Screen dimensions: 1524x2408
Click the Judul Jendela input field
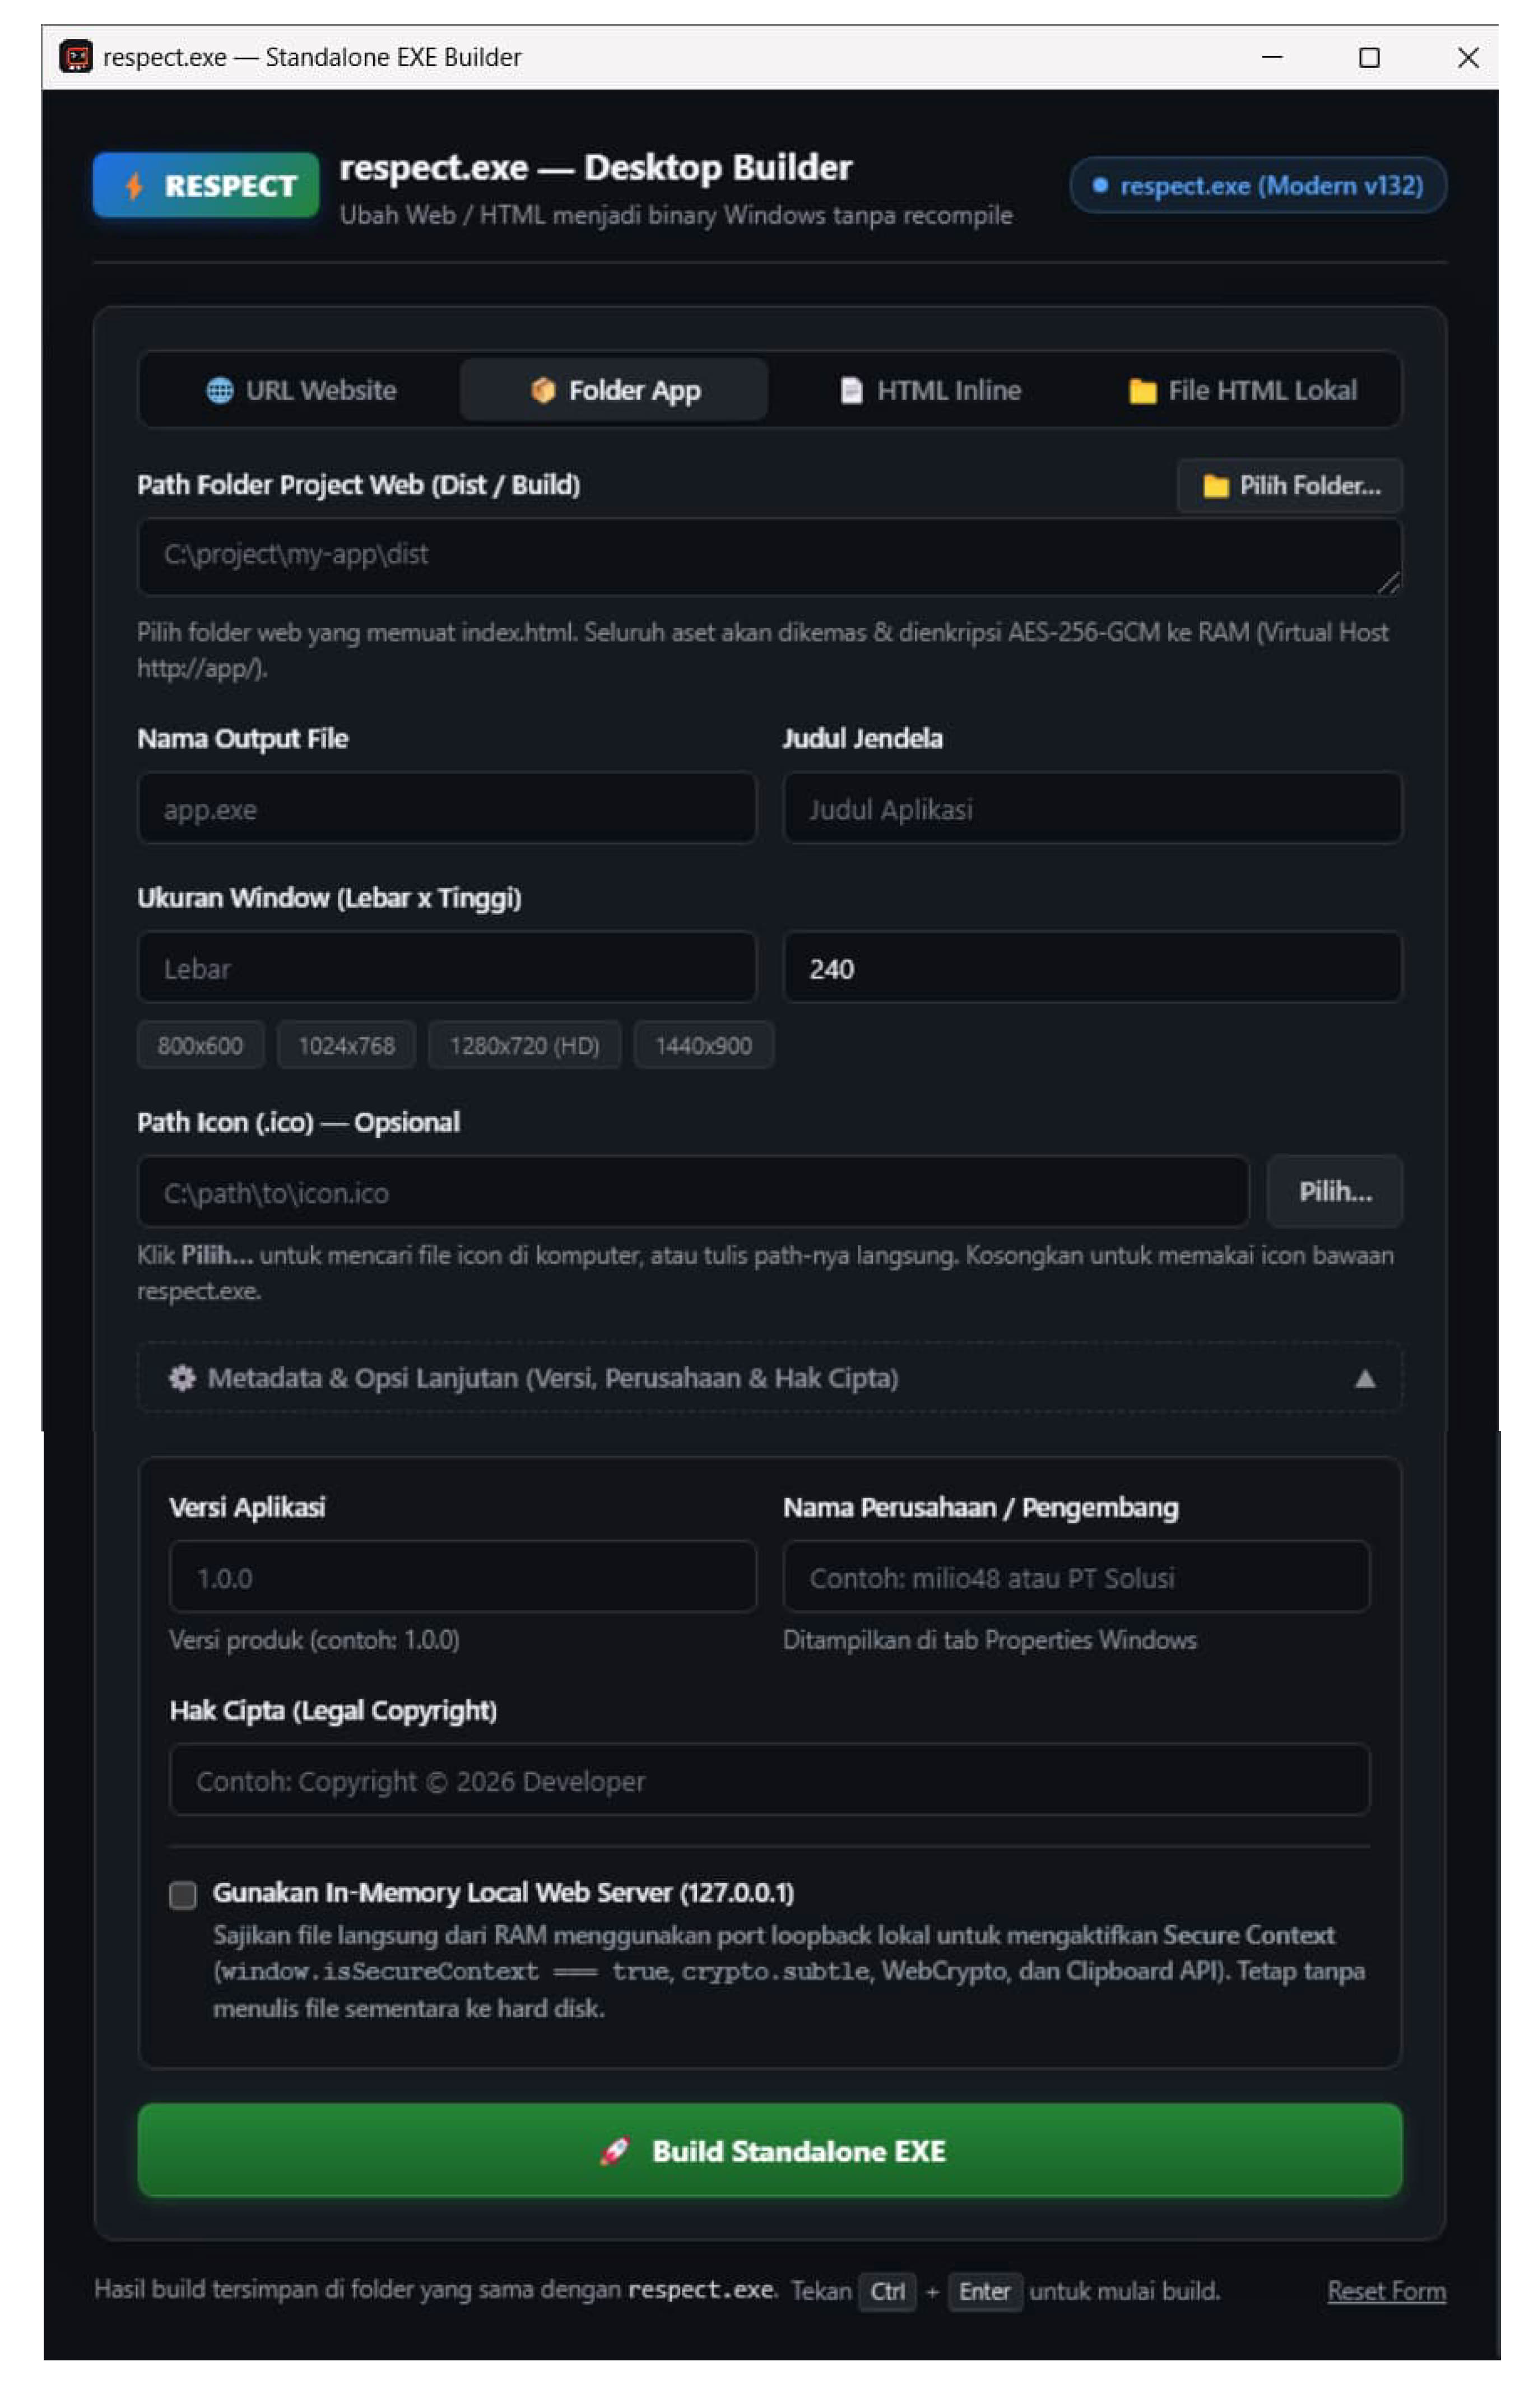1092,808
